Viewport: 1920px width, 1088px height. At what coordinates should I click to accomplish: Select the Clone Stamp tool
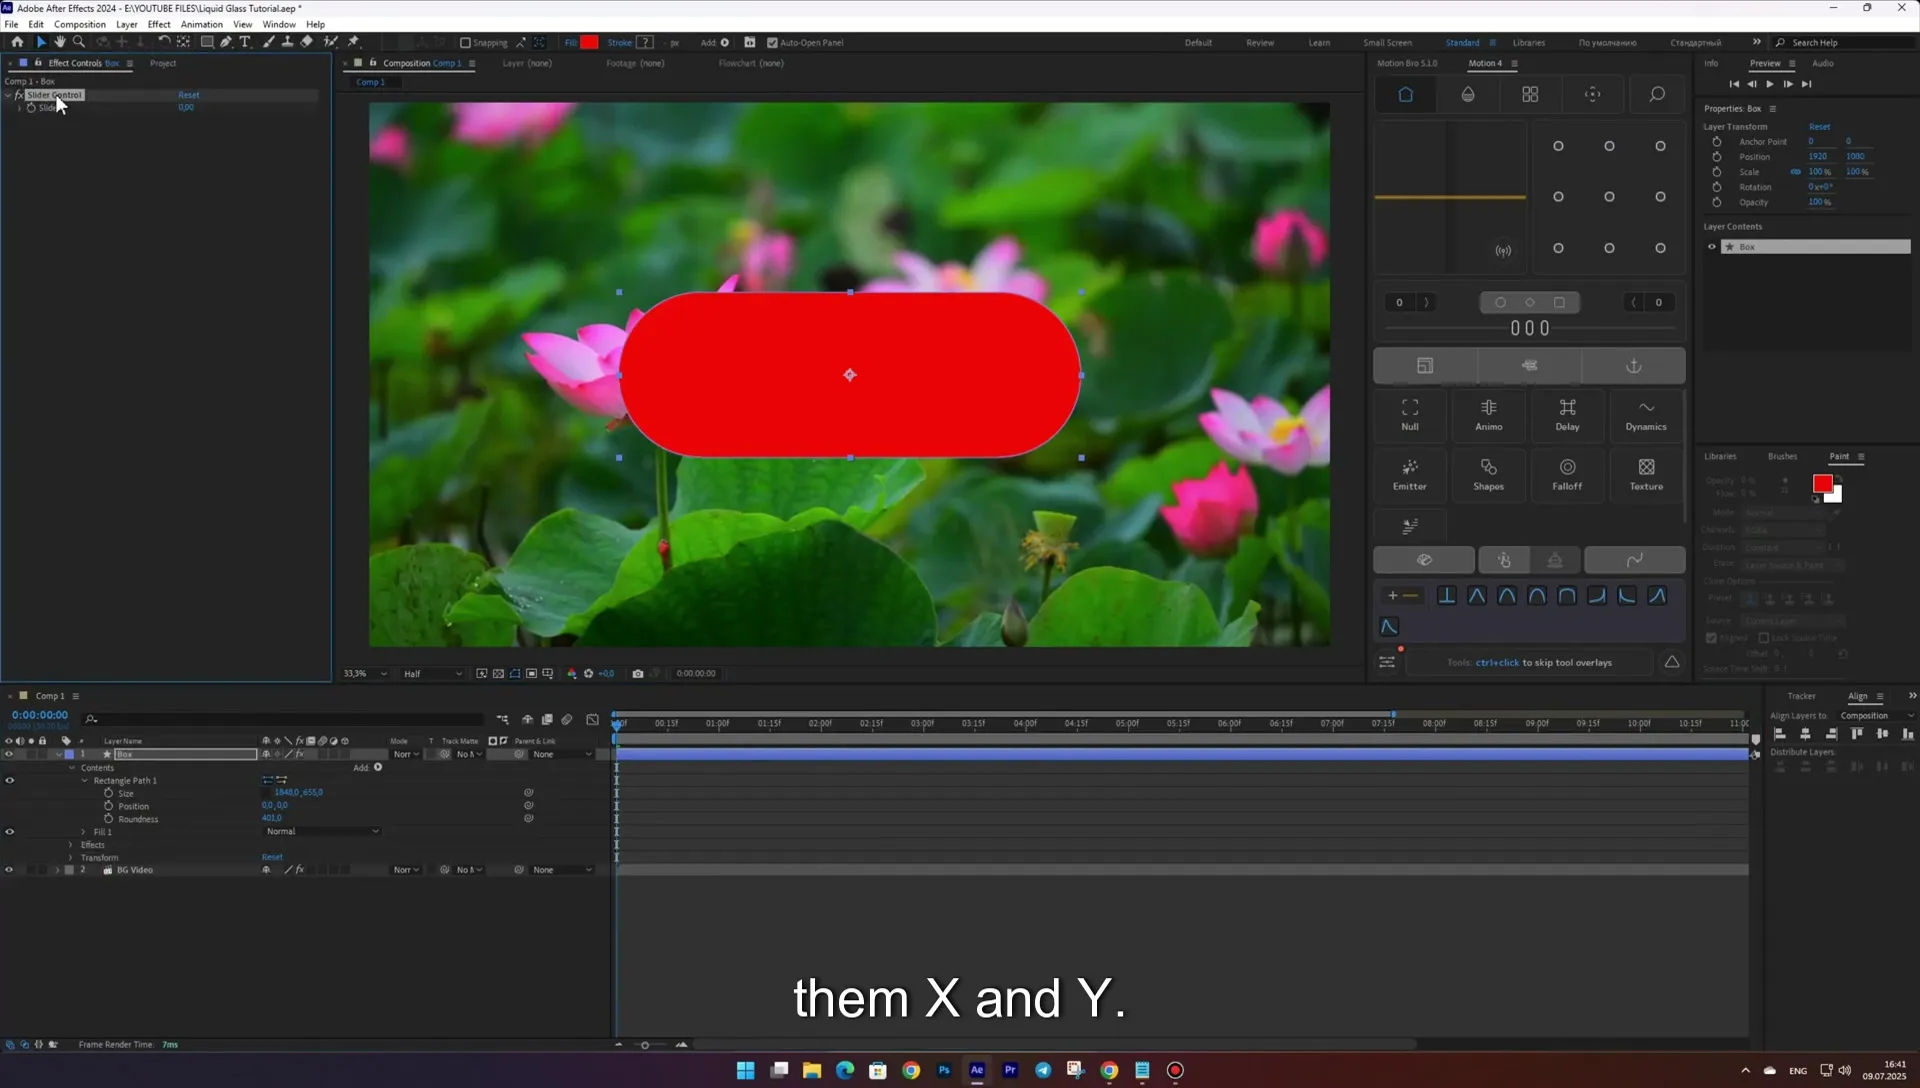[x=288, y=42]
